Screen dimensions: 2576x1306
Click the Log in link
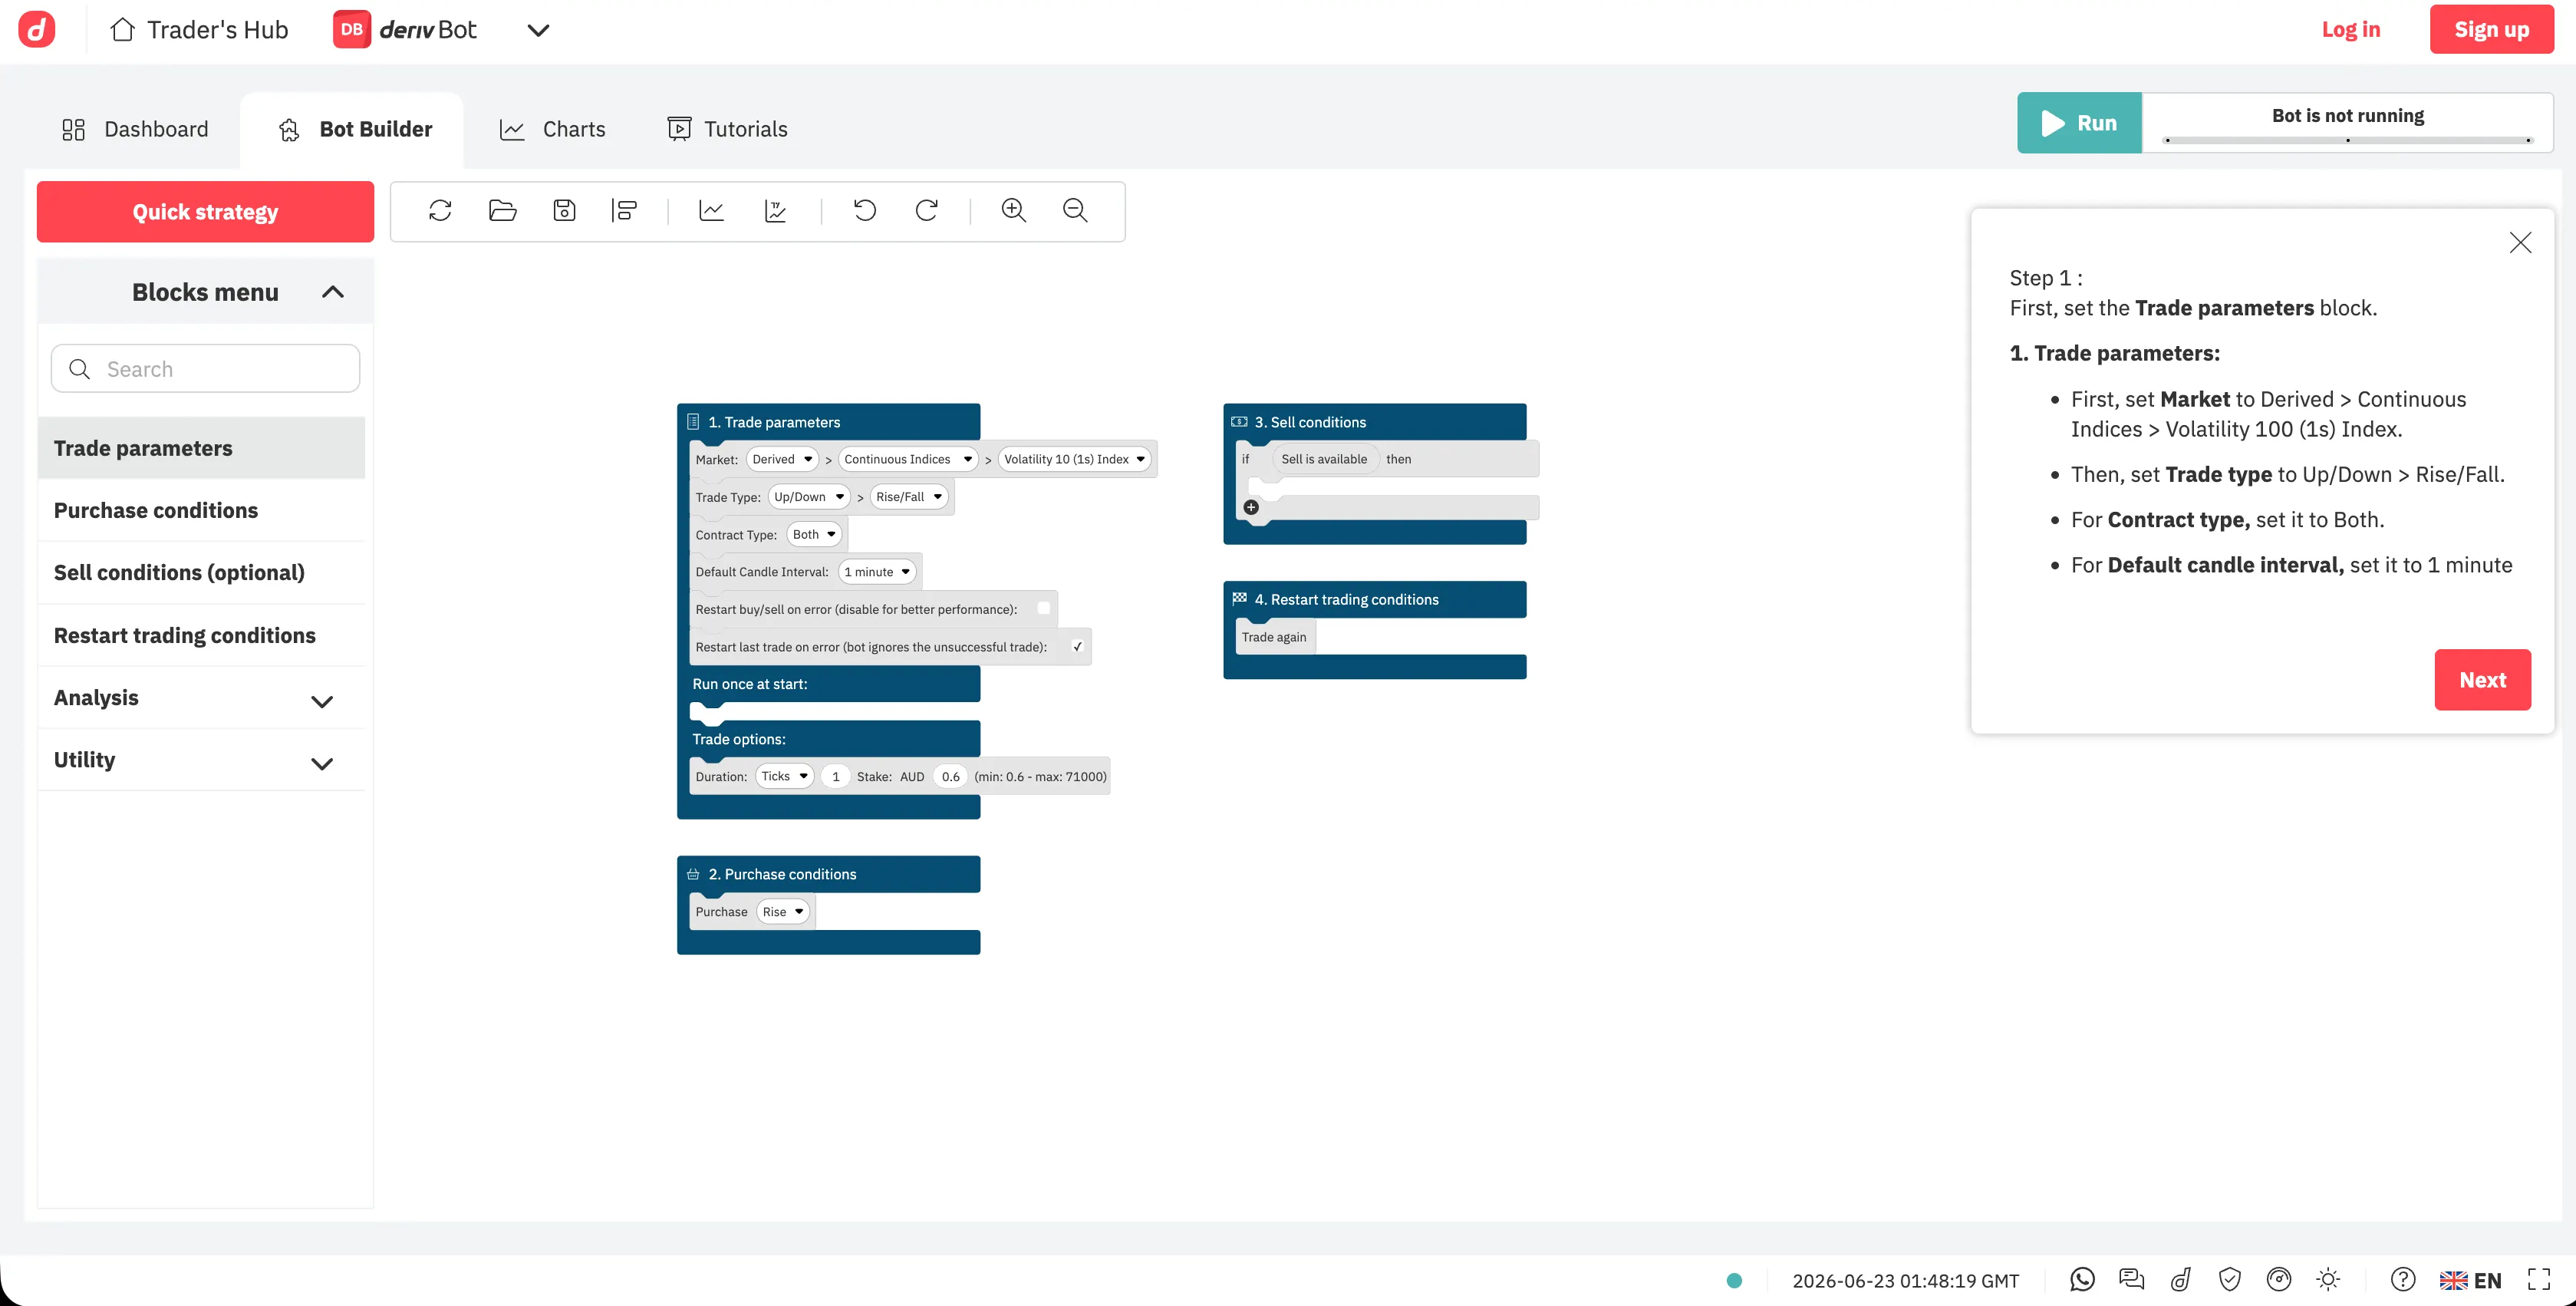click(x=2351, y=29)
